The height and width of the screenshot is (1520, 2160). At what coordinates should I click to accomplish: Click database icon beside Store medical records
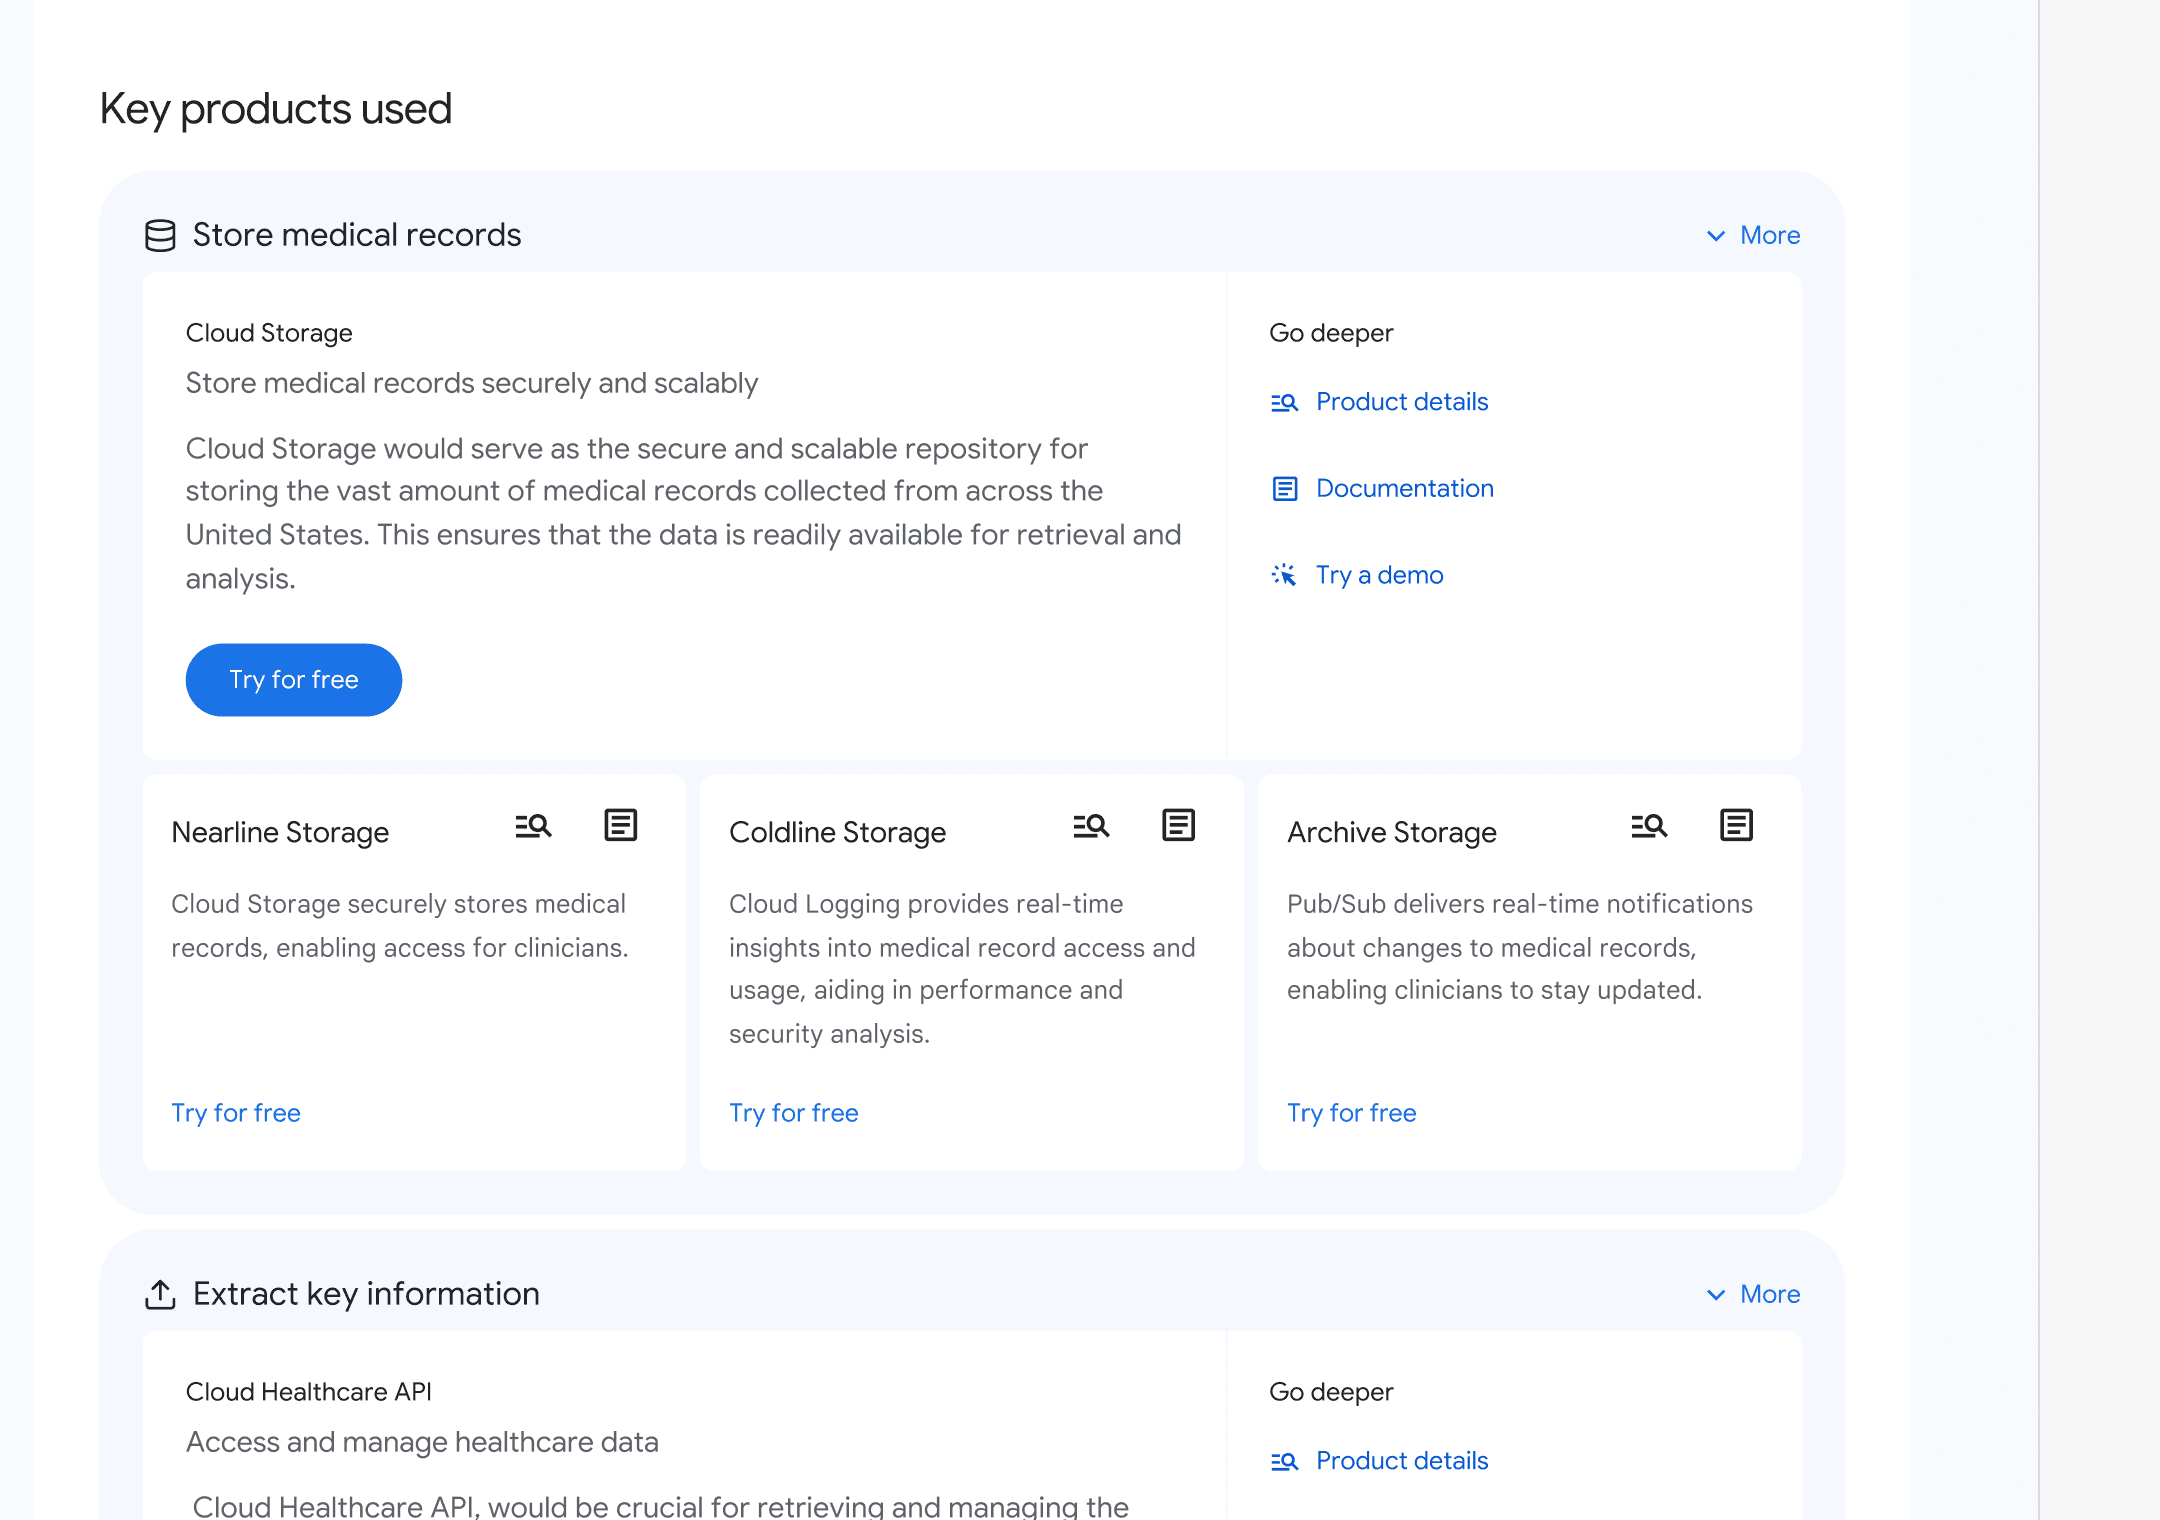click(x=160, y=235)
